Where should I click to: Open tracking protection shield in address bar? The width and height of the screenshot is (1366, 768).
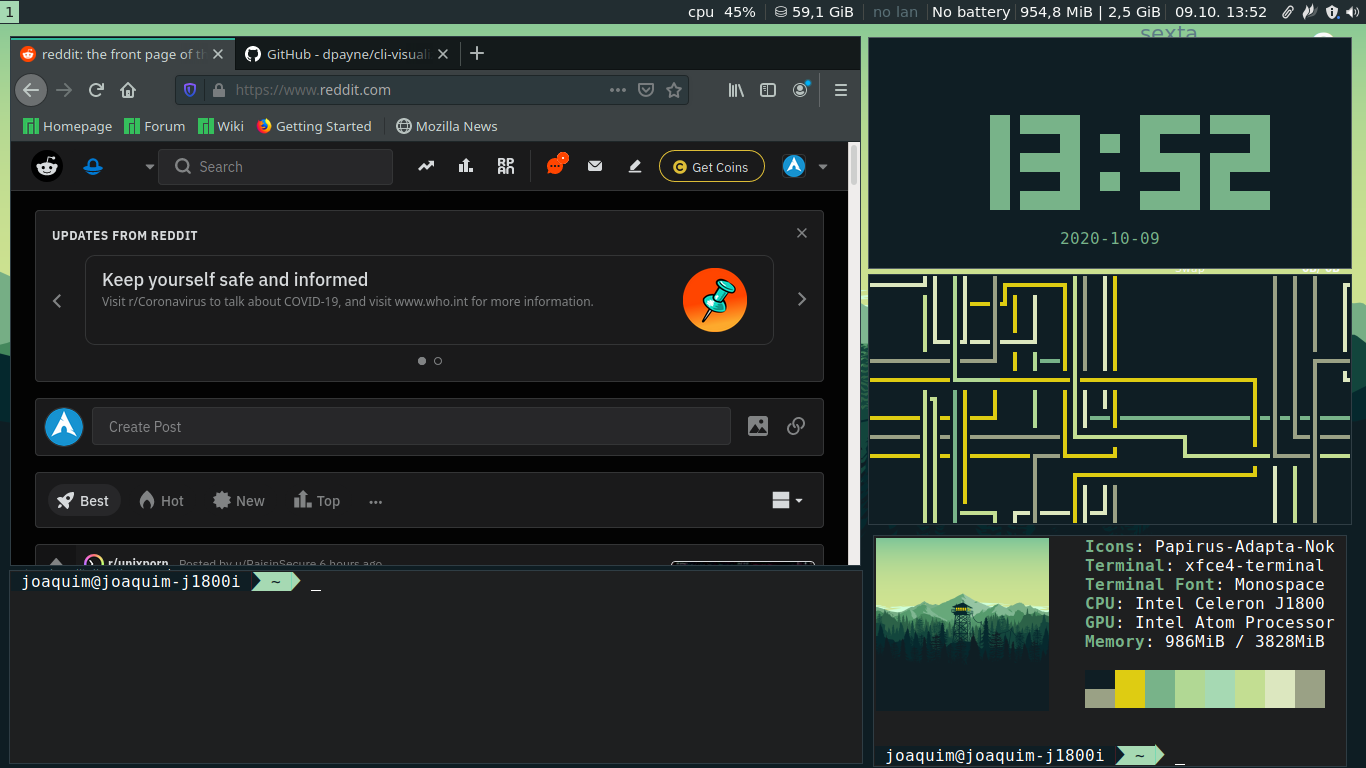(x=190, y=90)
